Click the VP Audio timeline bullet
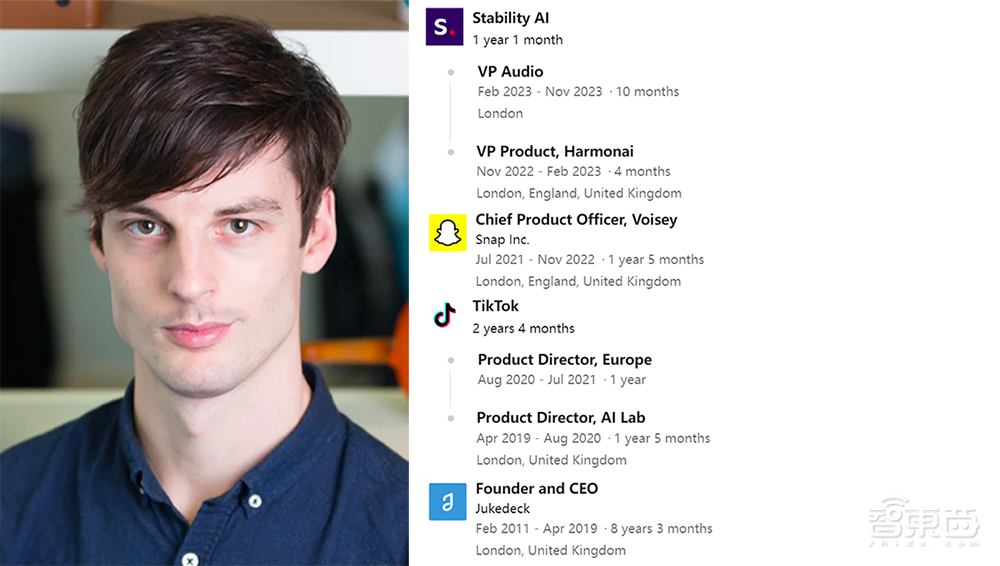This screenshot has height=566, width=1000. point(451,72)
